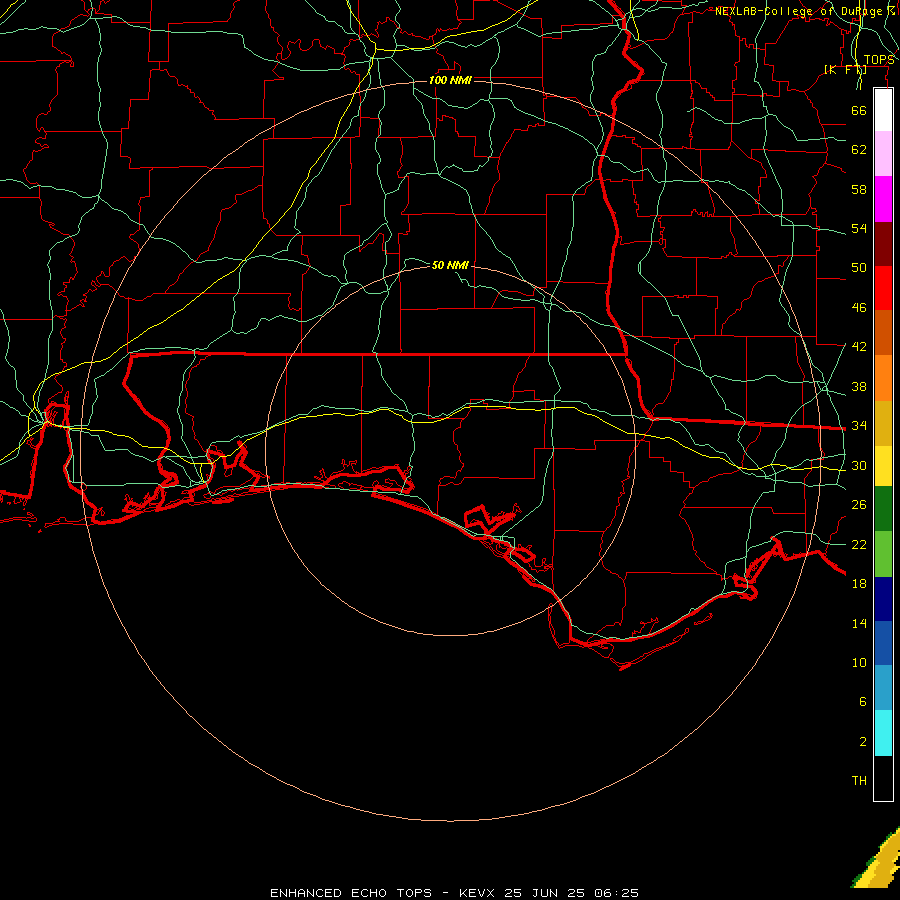Click the 22 legend value
This screenshot has width=900, height=900.
pos(859,545)
